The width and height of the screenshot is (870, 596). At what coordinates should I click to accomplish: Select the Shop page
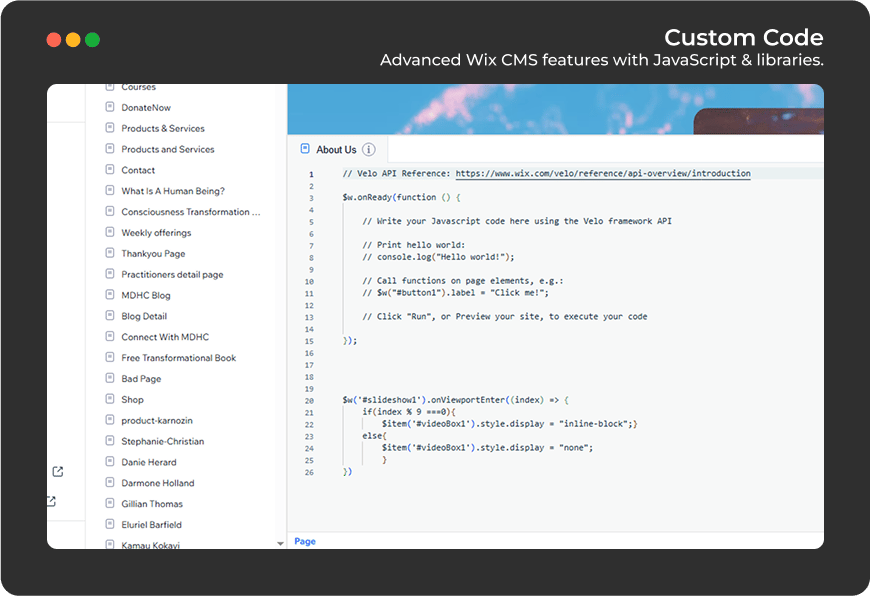133,400
